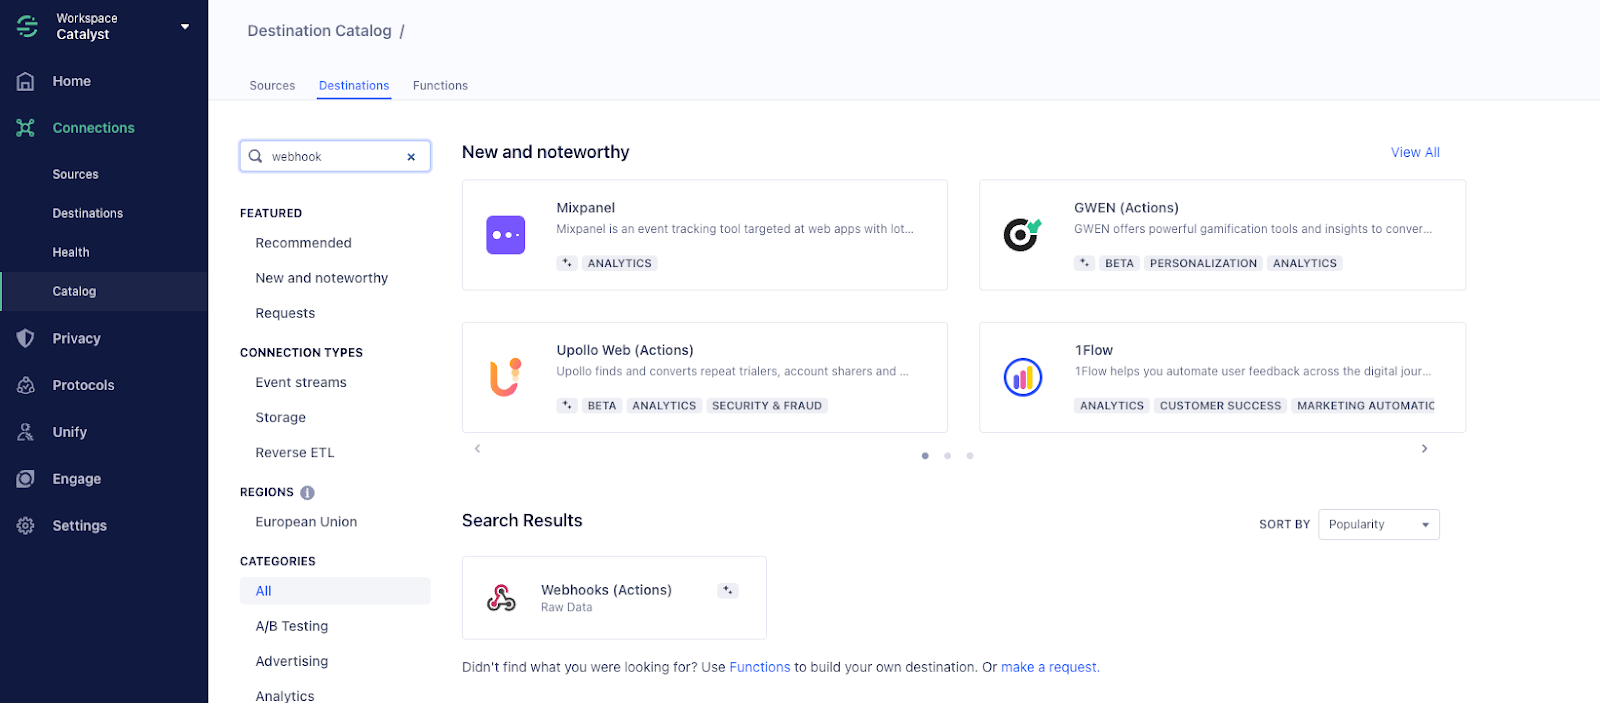The width and height of the screenshot is (1600, 703).
Task: Click the Unify person icon
Action: click(26, 432)
